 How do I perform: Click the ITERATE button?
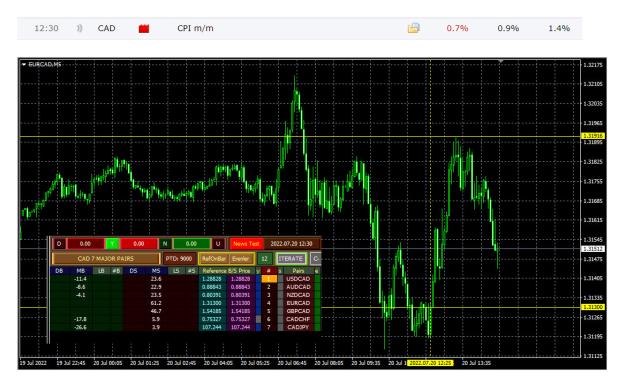click(x=291, y=259)
